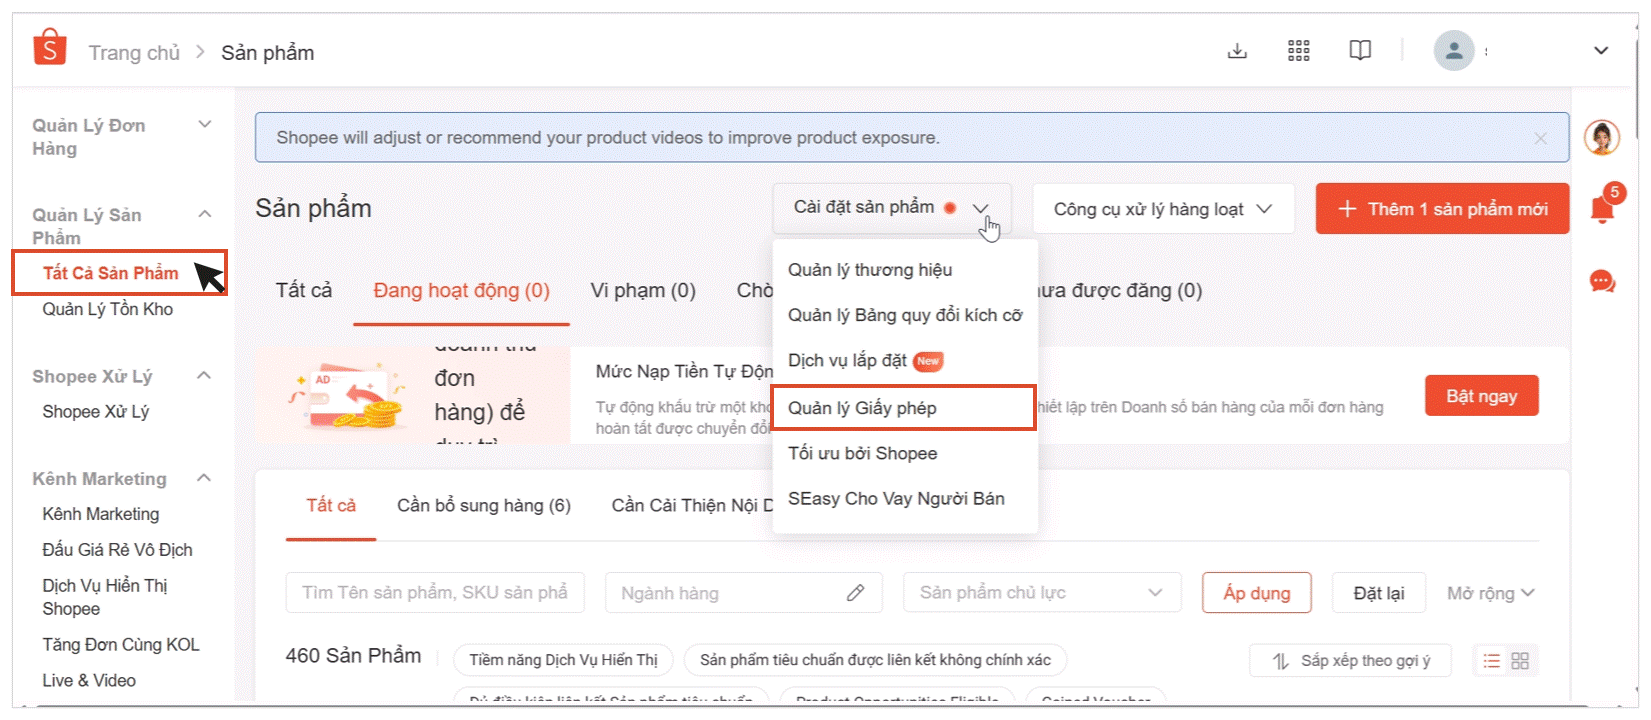This screenshot has width=1651, height=720.
Task: Switch to top Tất cả status tab
Action: pyautogui.click(x=304, y=291)
